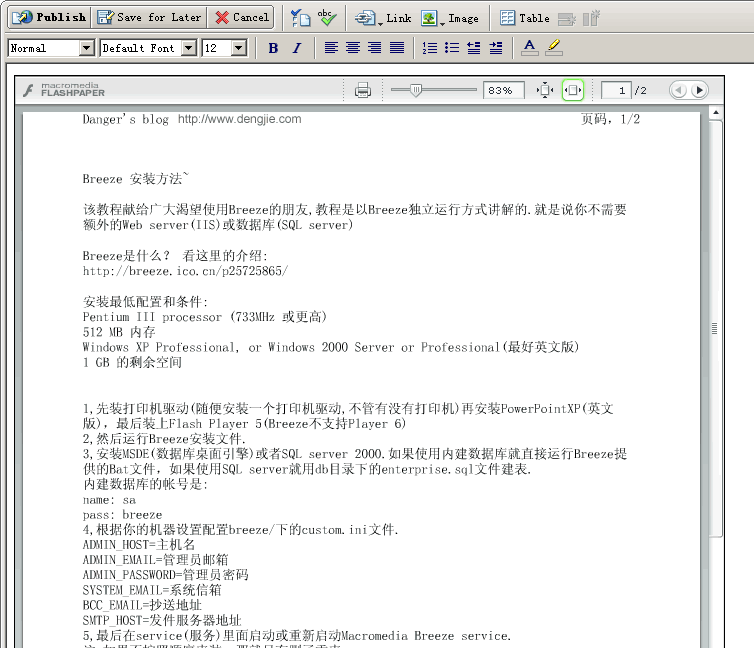Click the document vertical scrollbar thumb
Viewport: 754px width, 648px height.
point(715,328)
